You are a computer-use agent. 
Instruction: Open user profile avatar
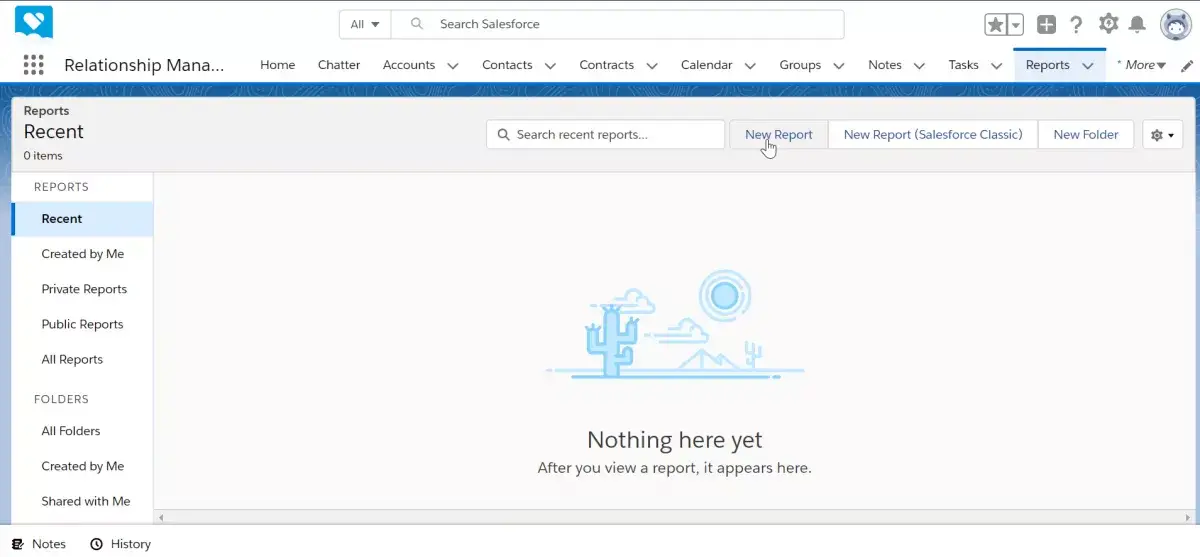click(1175, 24)
